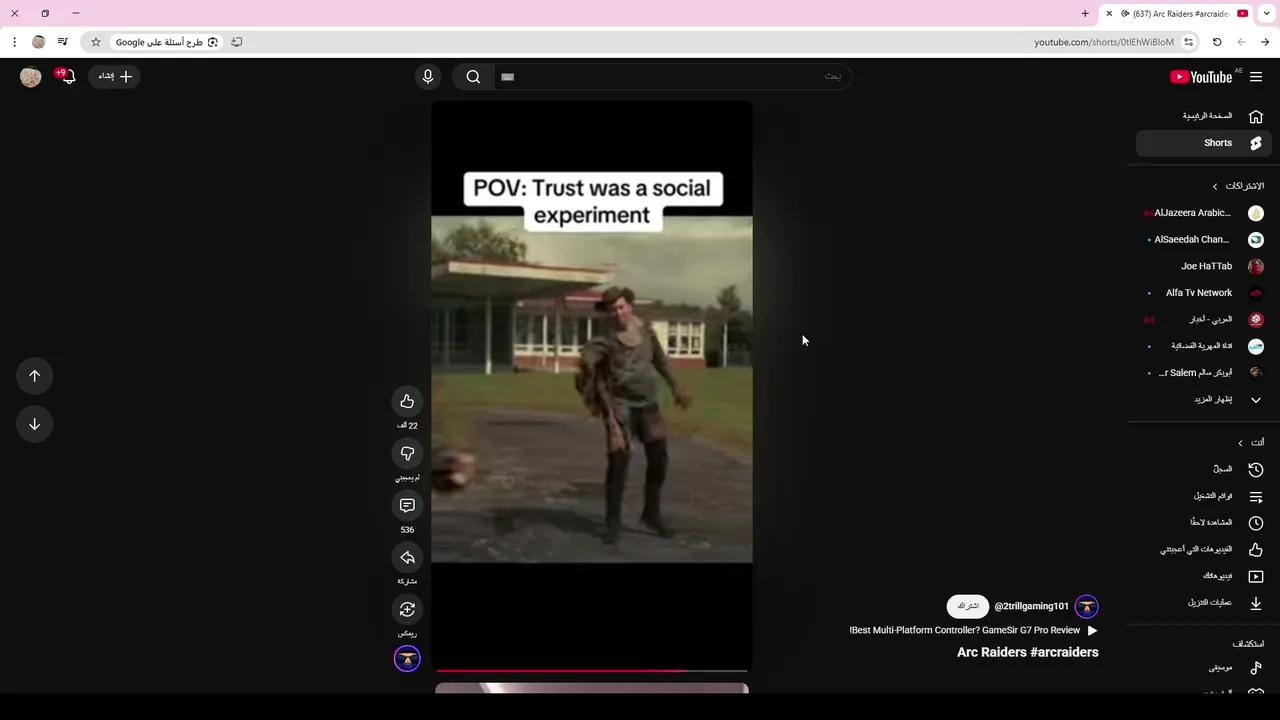1280x720 pixels.
Task: Open the subscriptions section header arrow
Action: tap(1215, 186)
